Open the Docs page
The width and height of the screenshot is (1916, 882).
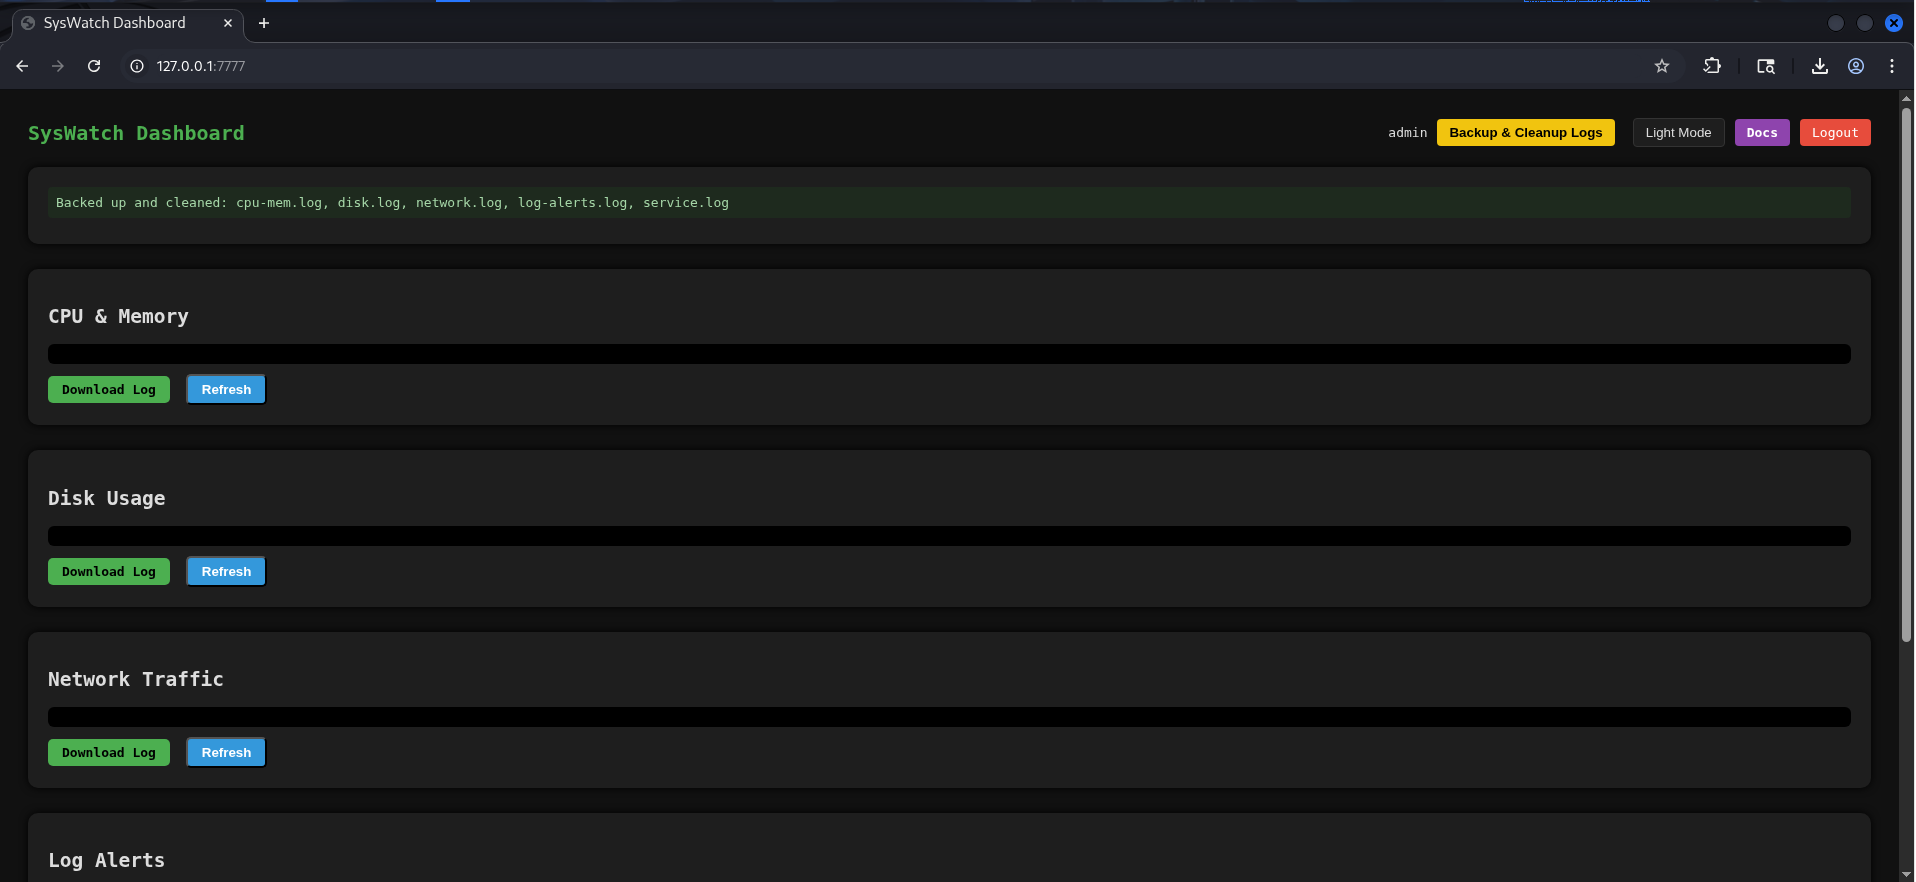[x=1761, y=133]
